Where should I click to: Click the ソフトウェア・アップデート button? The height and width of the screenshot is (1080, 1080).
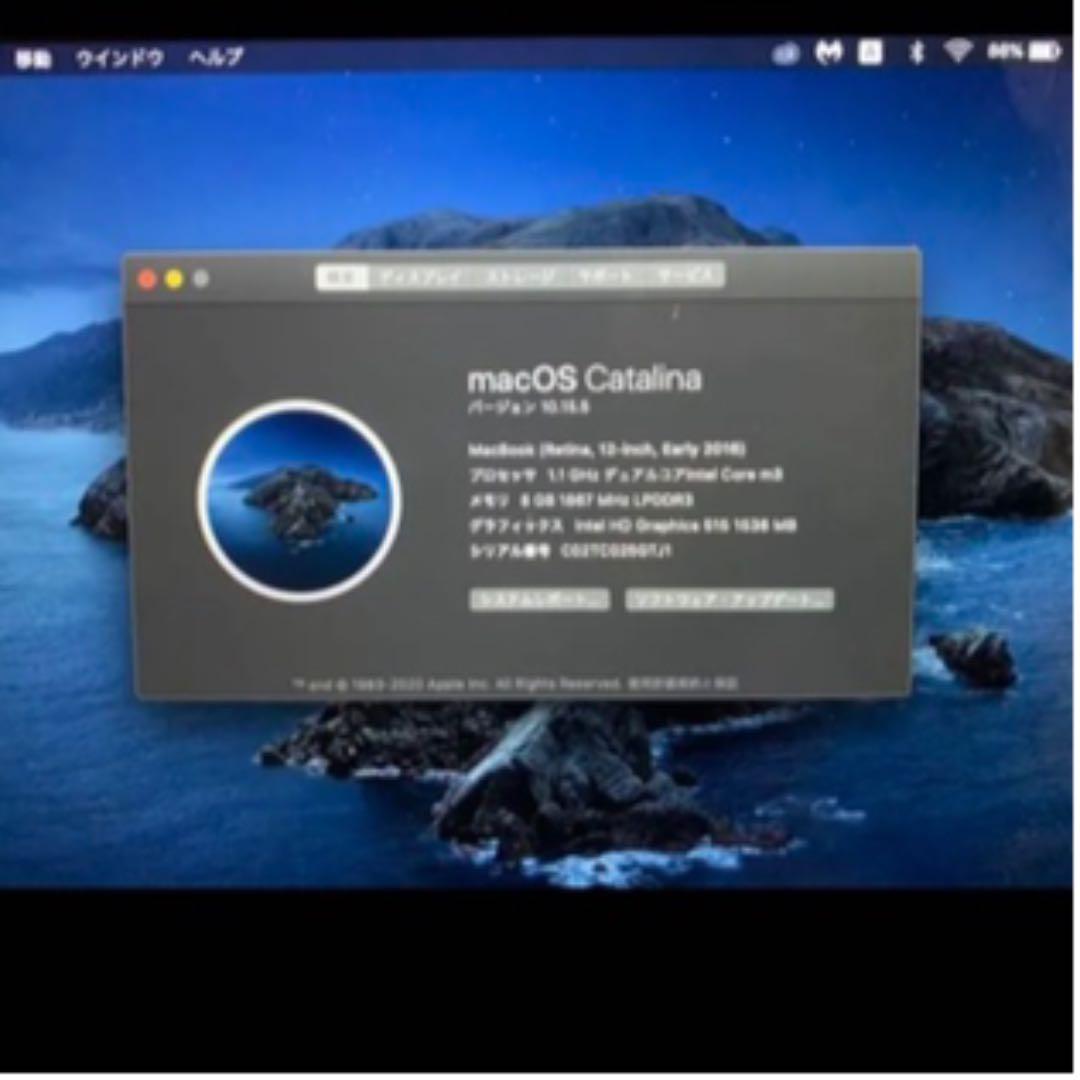(729, 599)
